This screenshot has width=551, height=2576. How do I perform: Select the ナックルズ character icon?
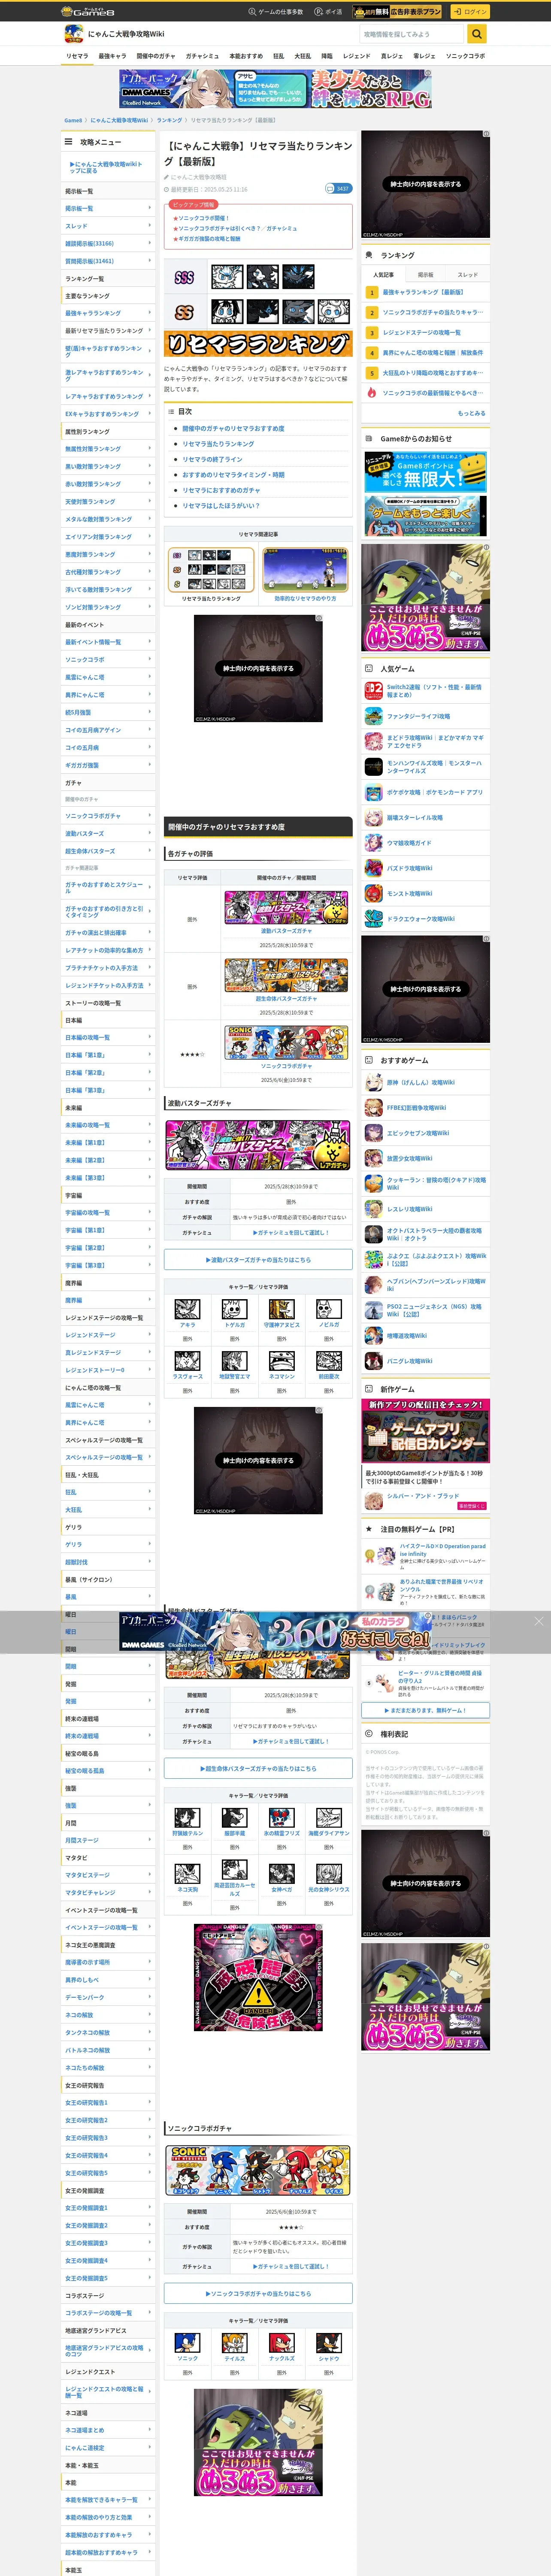pos(281,2342)
